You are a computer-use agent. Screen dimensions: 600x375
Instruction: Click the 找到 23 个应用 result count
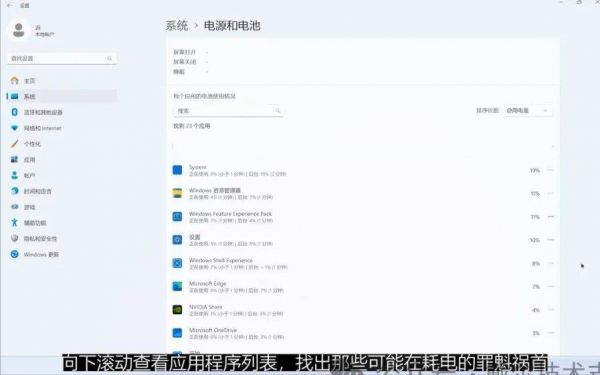[192, 126]
